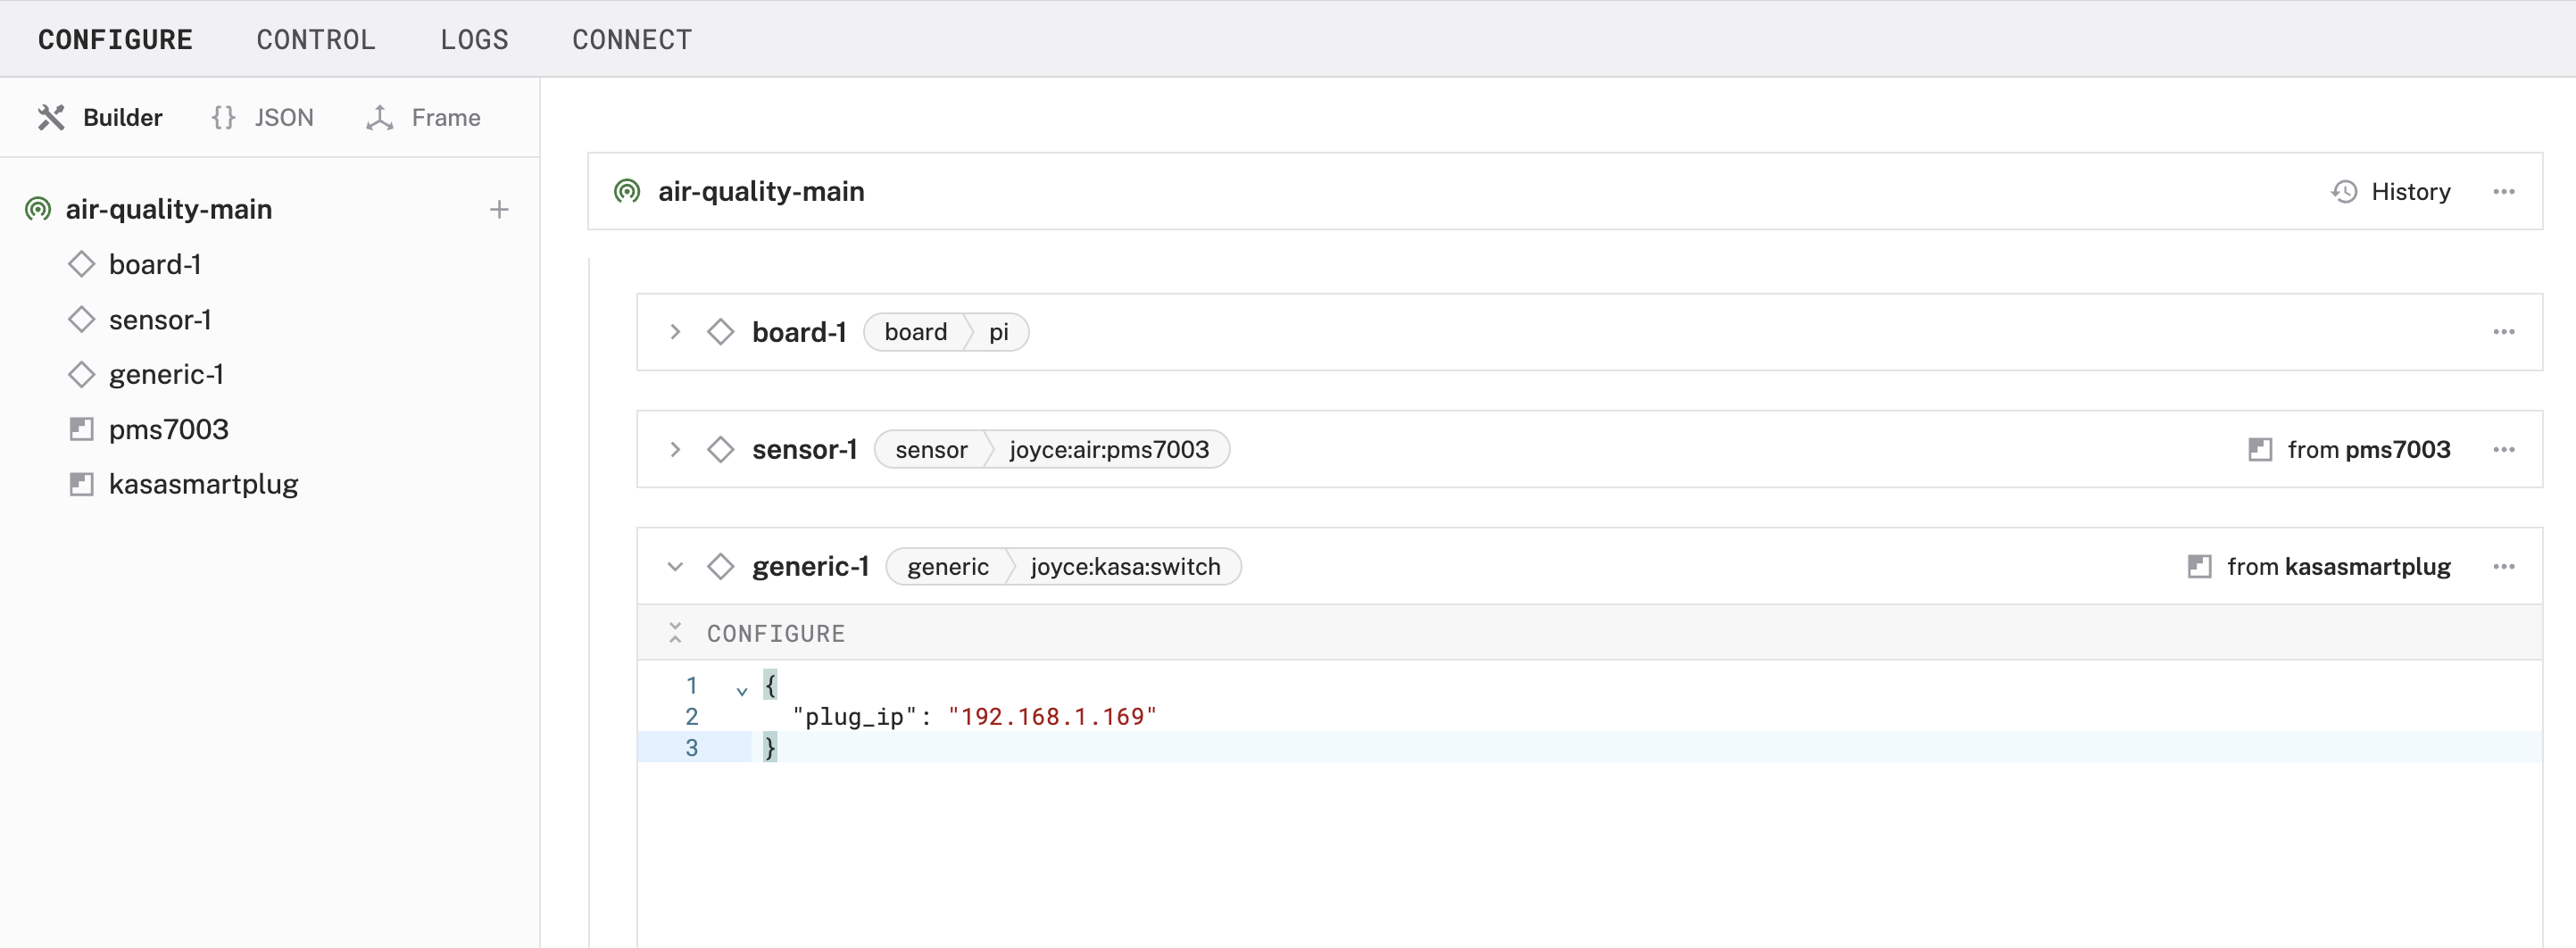The height and width of the screenshot is (948, 2576).
Task: Expand the board-1 card
Action: [x=675, y=332]
